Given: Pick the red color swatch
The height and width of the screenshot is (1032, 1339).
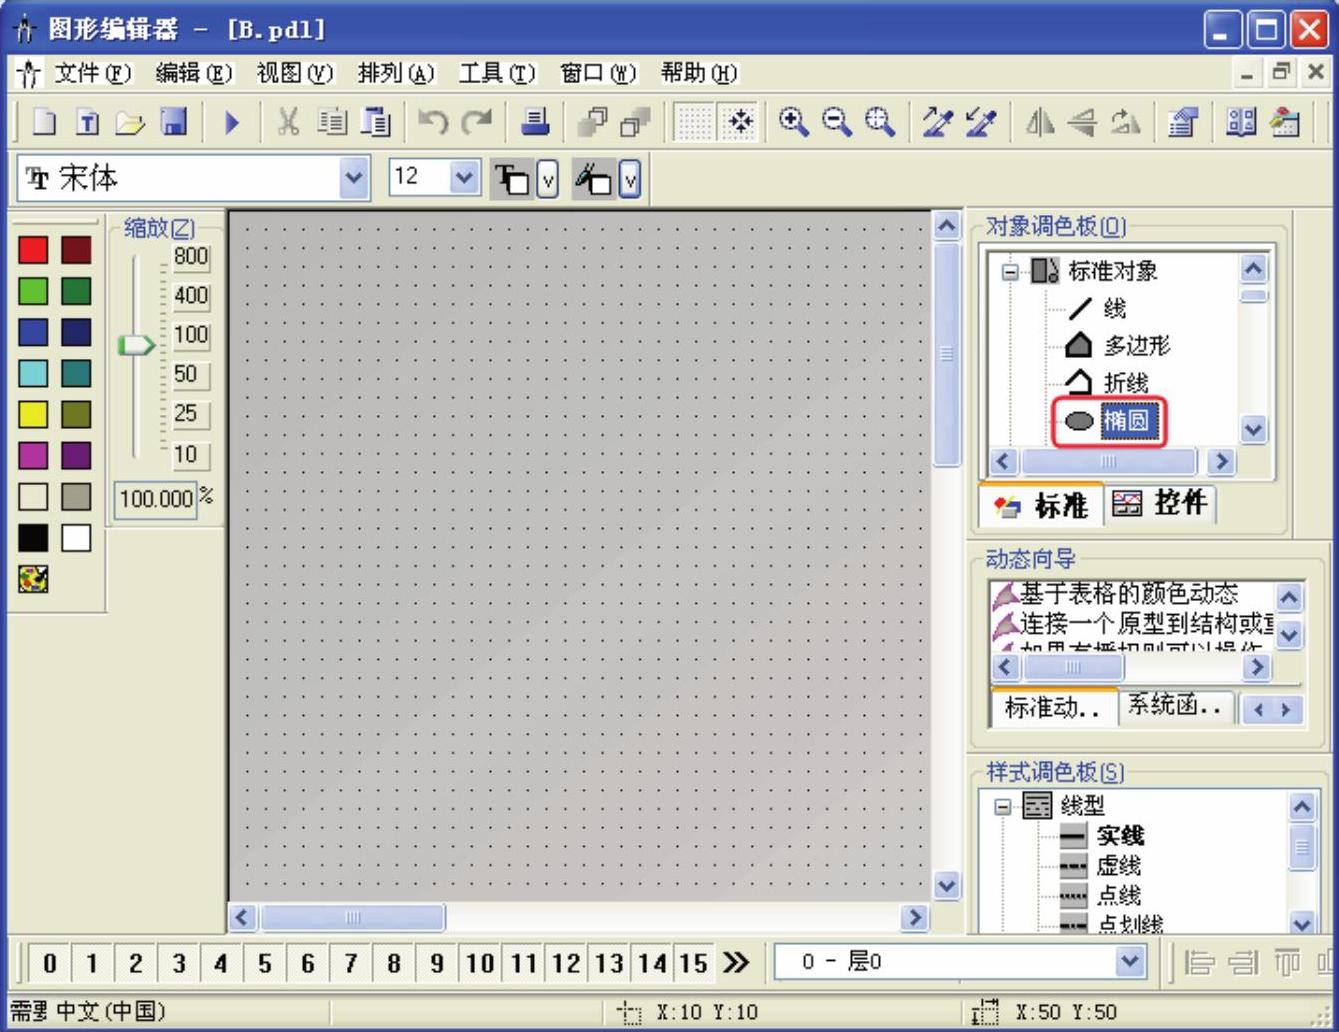Looking at the screenshot, I should 33,250.
